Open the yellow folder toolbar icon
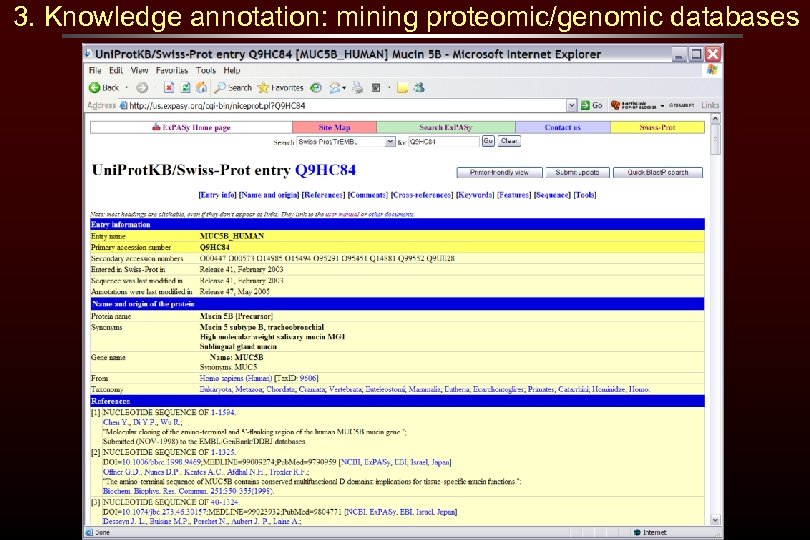810x540 pixels. point(402,88)
